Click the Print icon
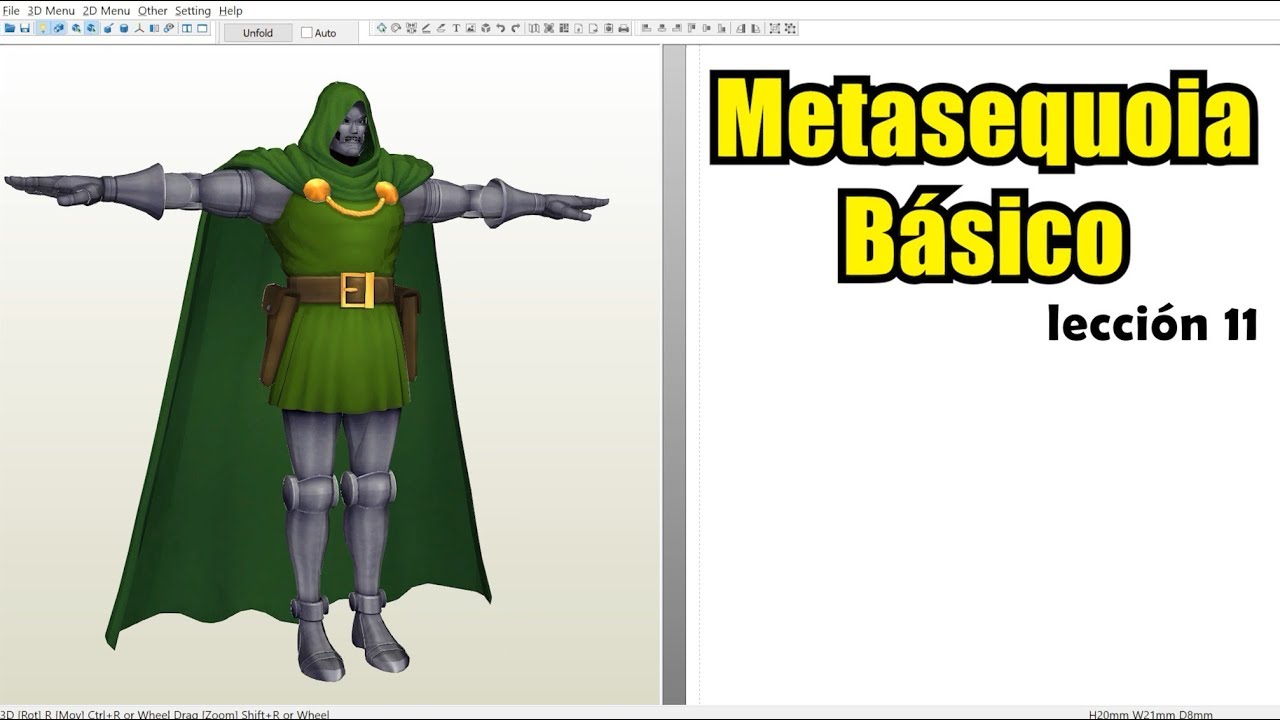Image resolution: width=1280 pixels, height=720 pixels. pyautogui.click(x=624, y=28)
